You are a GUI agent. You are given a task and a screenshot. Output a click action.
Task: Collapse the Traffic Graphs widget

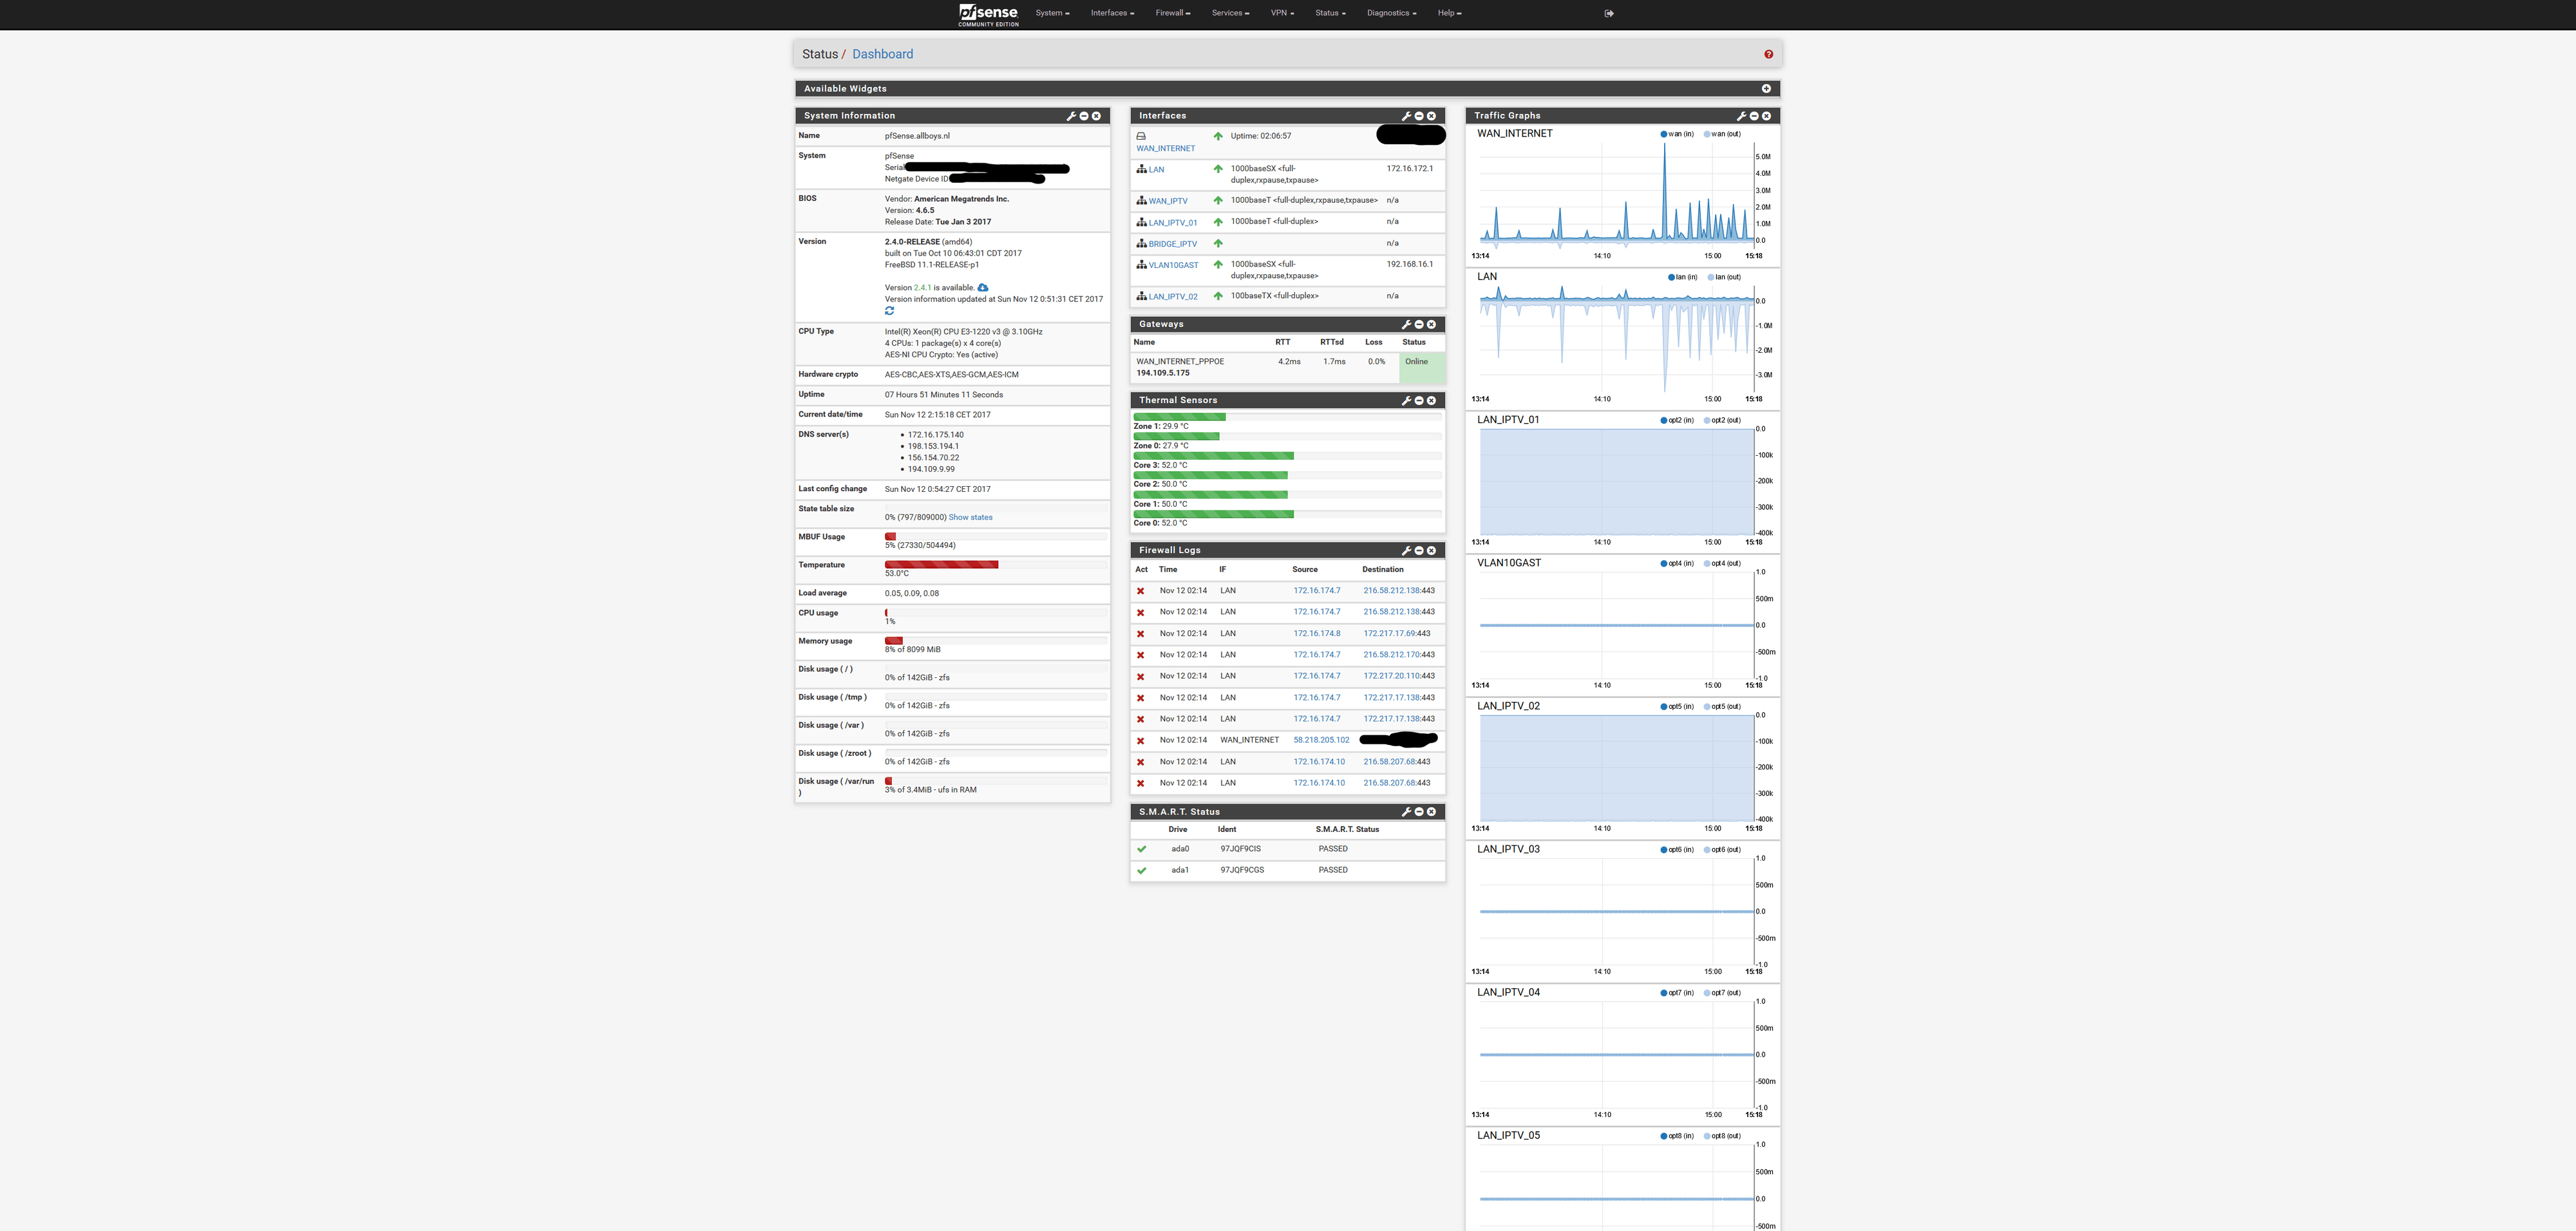pyautogui.click(x=1754, y=116)
